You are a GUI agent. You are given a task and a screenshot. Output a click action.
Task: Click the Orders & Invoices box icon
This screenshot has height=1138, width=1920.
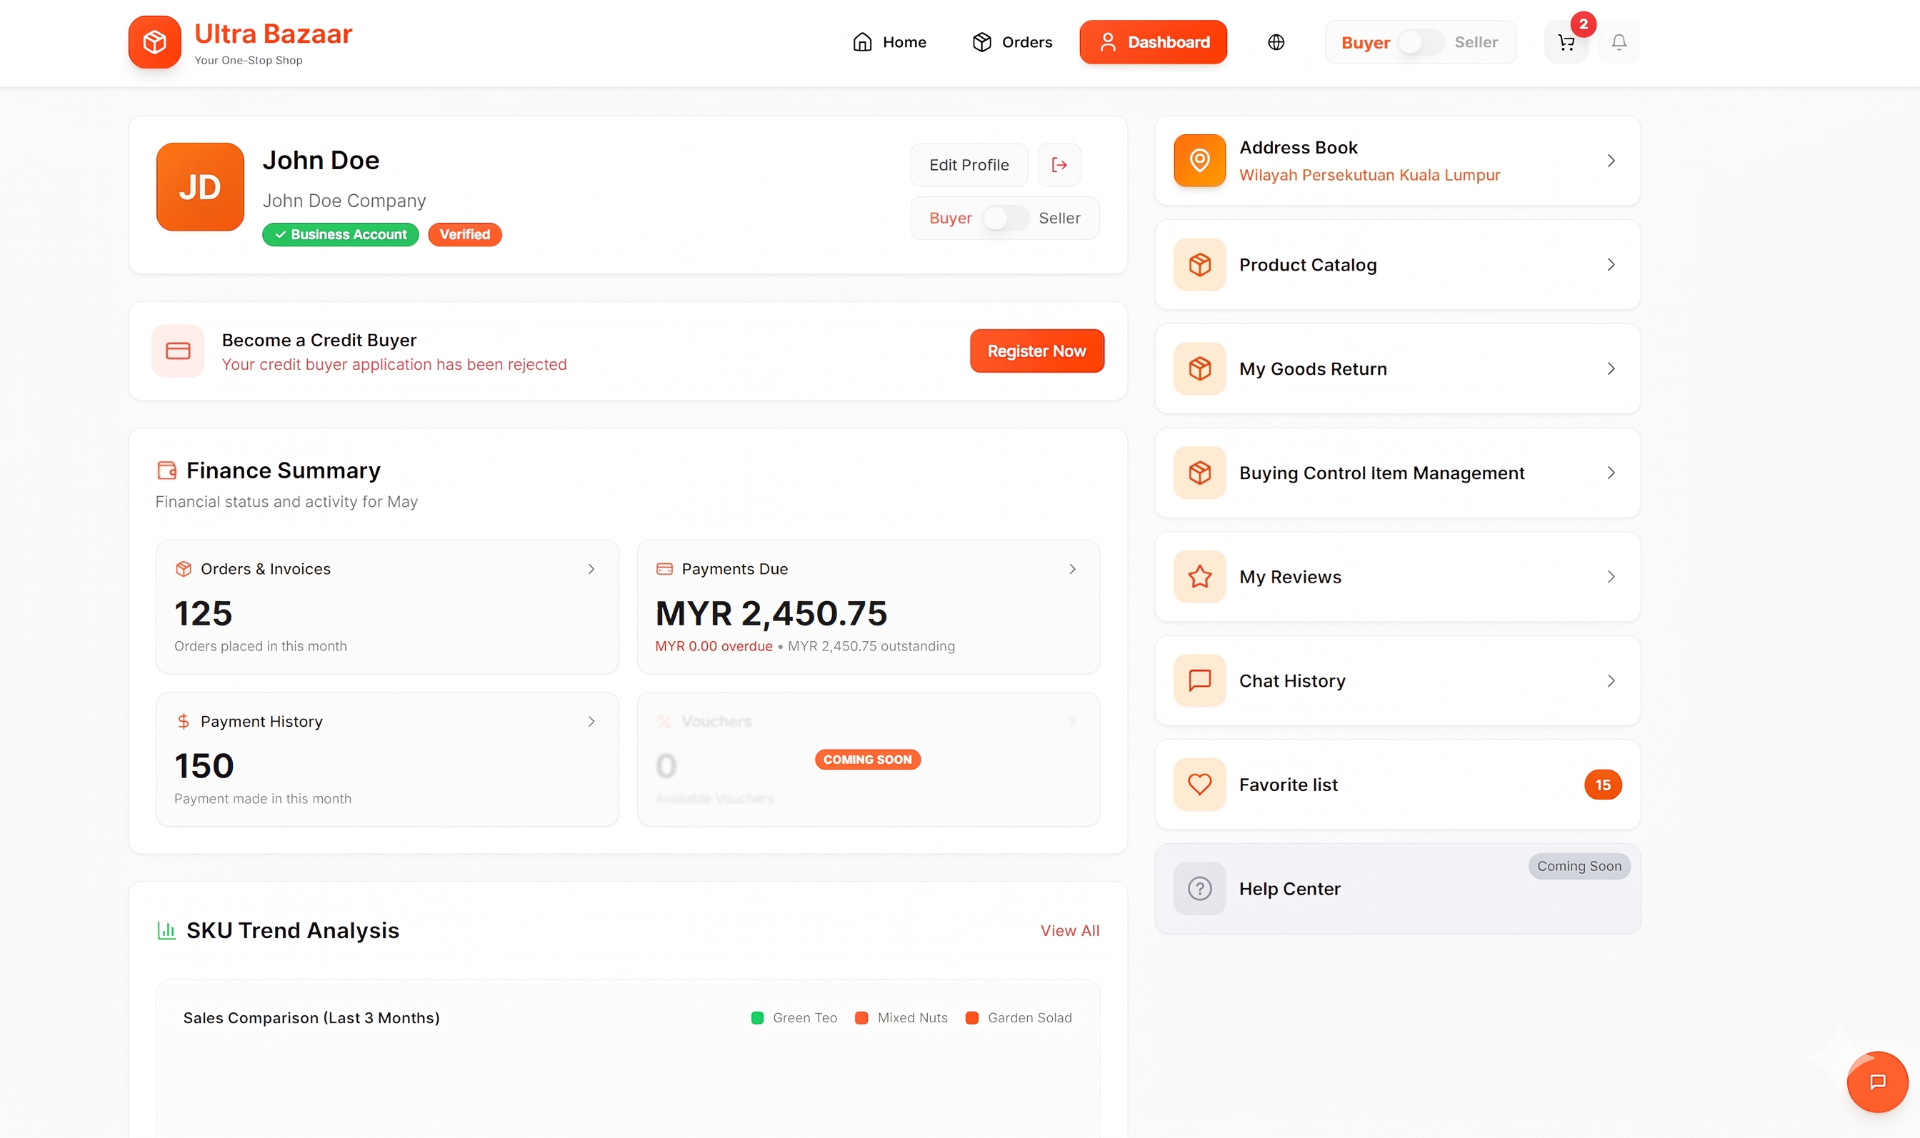pos(183,569)
